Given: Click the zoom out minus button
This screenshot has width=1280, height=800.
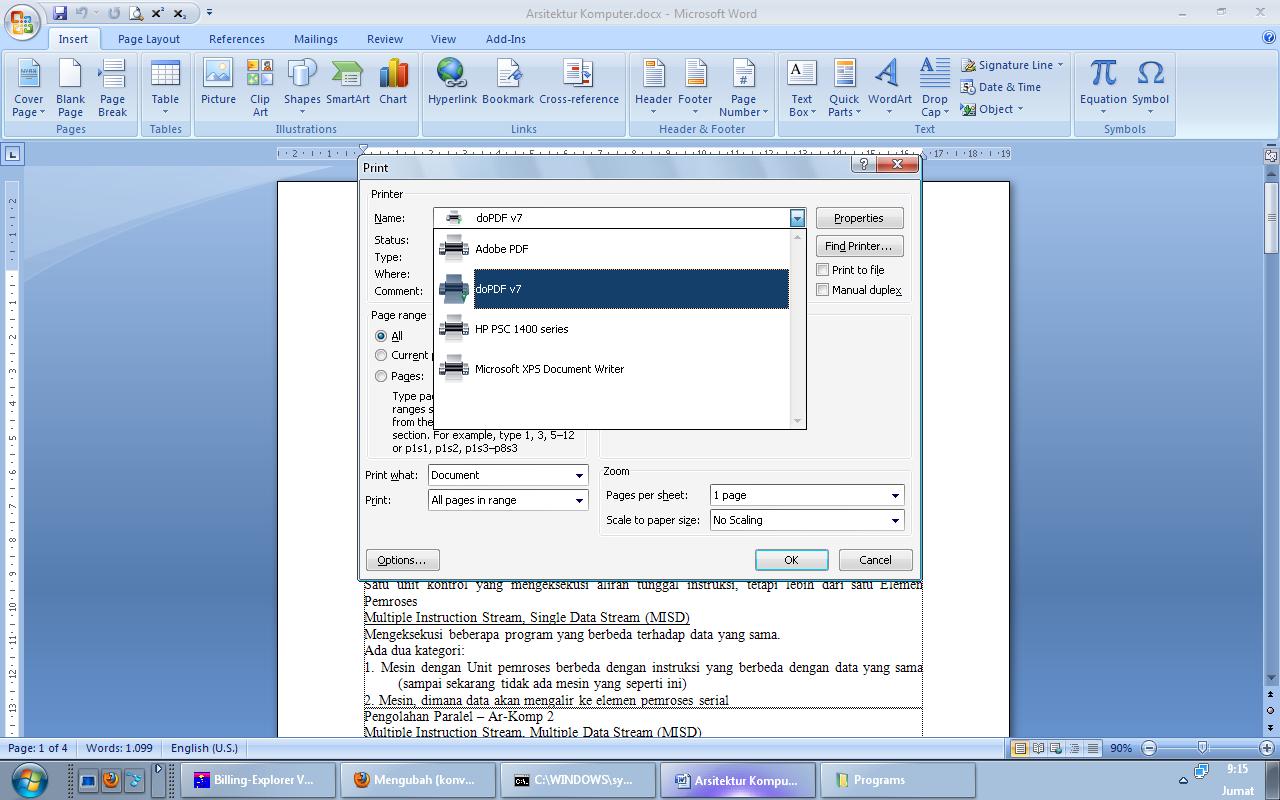Looking at the screenshot, I should tap(1149, 748).
